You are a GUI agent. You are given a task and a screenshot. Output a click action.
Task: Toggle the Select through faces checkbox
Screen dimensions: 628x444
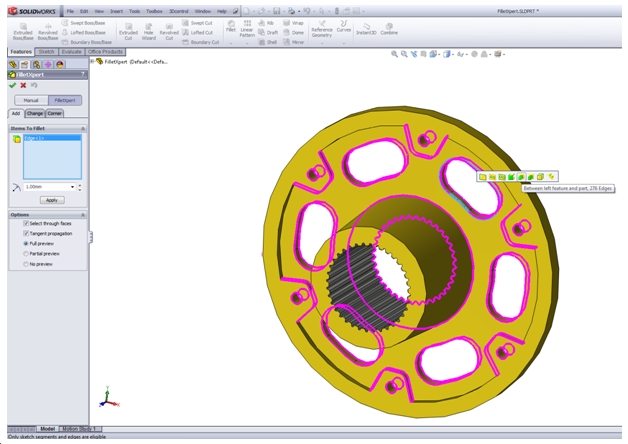(26, 223)
